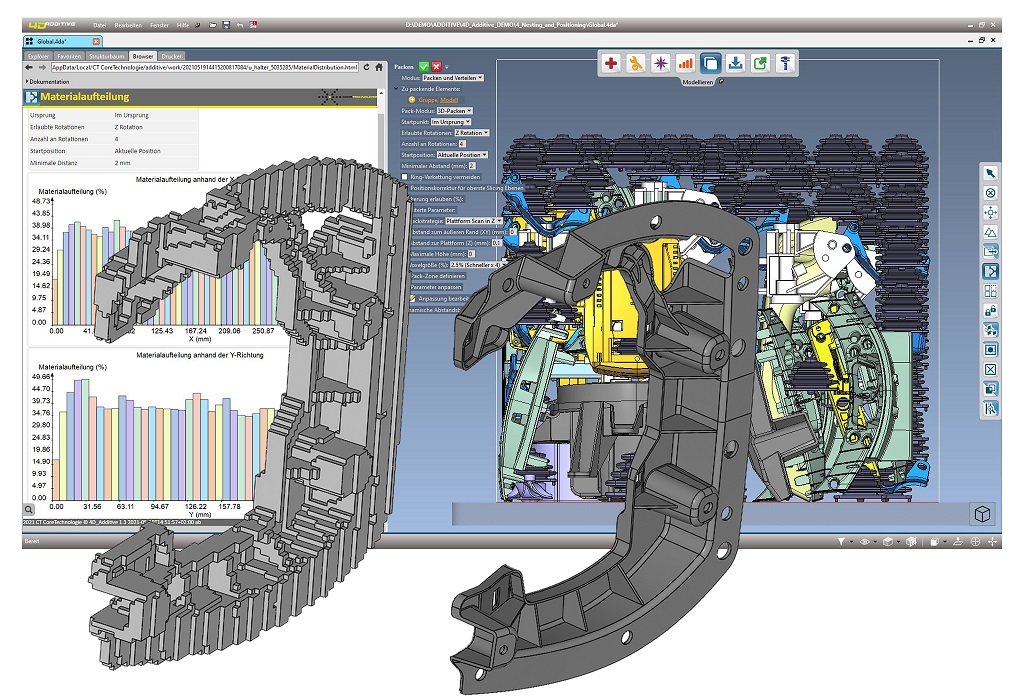Open the Modus dropdown showing Packen und Verteilen
This screenshot has height=700, width=1010.
tap(452, 78)
